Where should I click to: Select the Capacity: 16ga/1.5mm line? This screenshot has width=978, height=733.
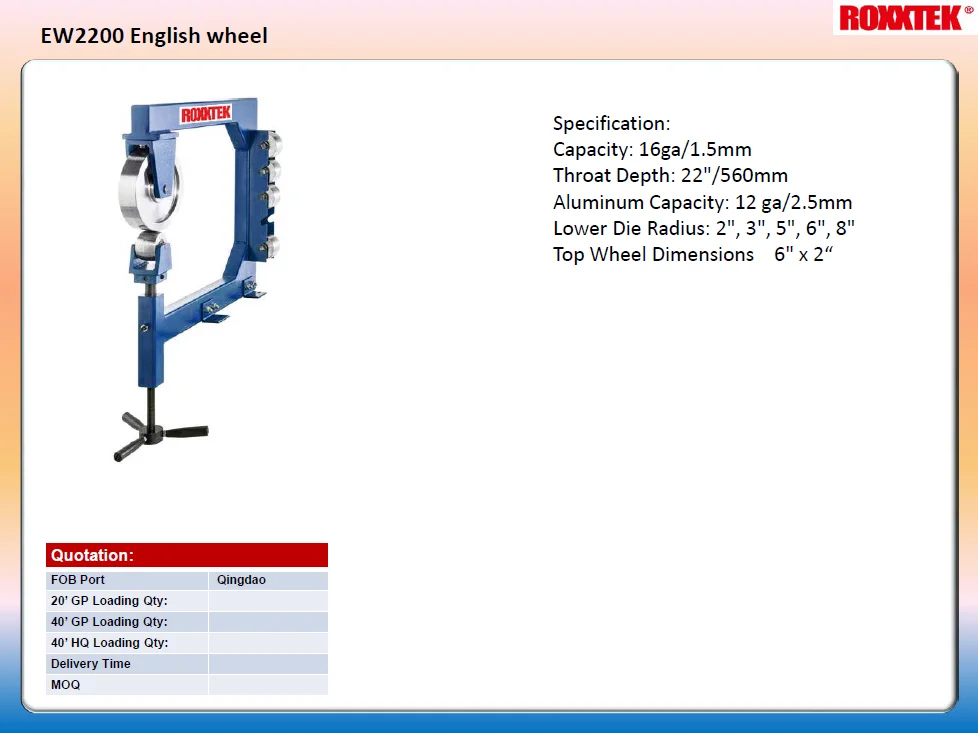point(652,150)
